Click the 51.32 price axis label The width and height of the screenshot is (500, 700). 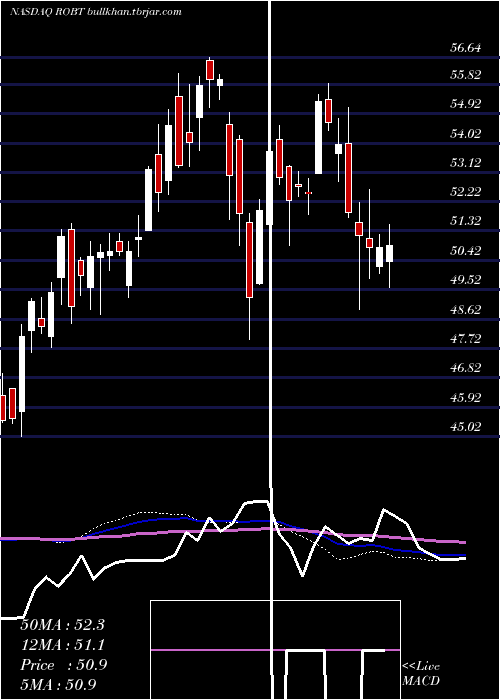(466, 221)
